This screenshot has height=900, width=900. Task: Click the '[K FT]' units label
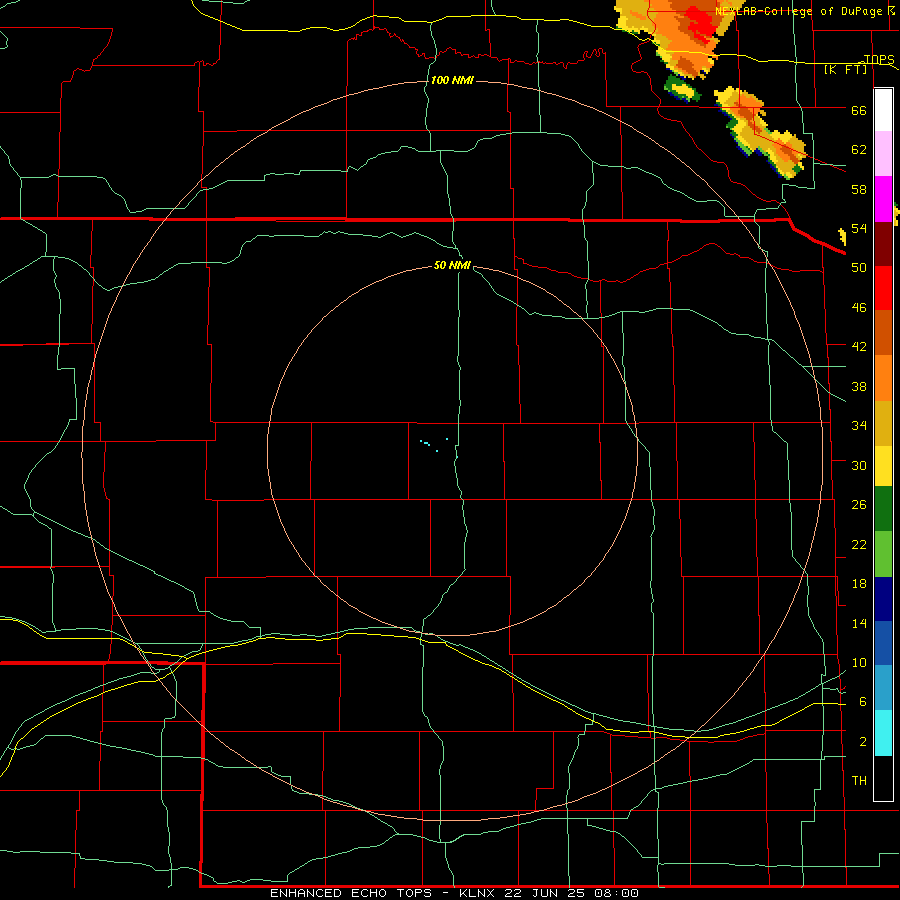[x=845, y=69]
